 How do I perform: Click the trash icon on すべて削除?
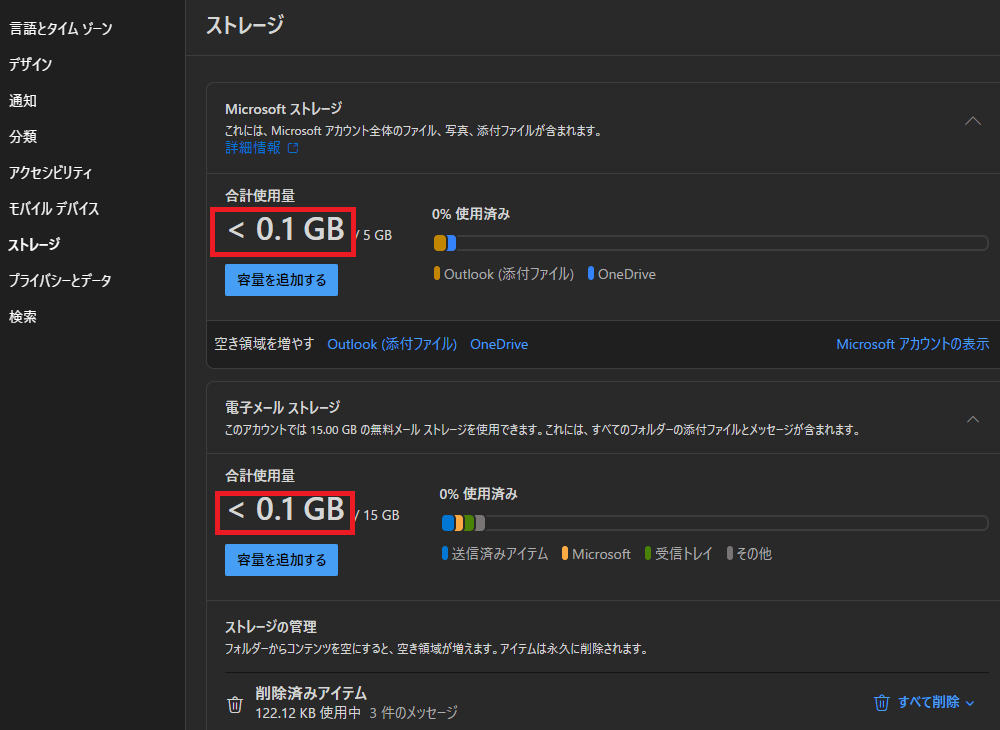pos(881,702)
